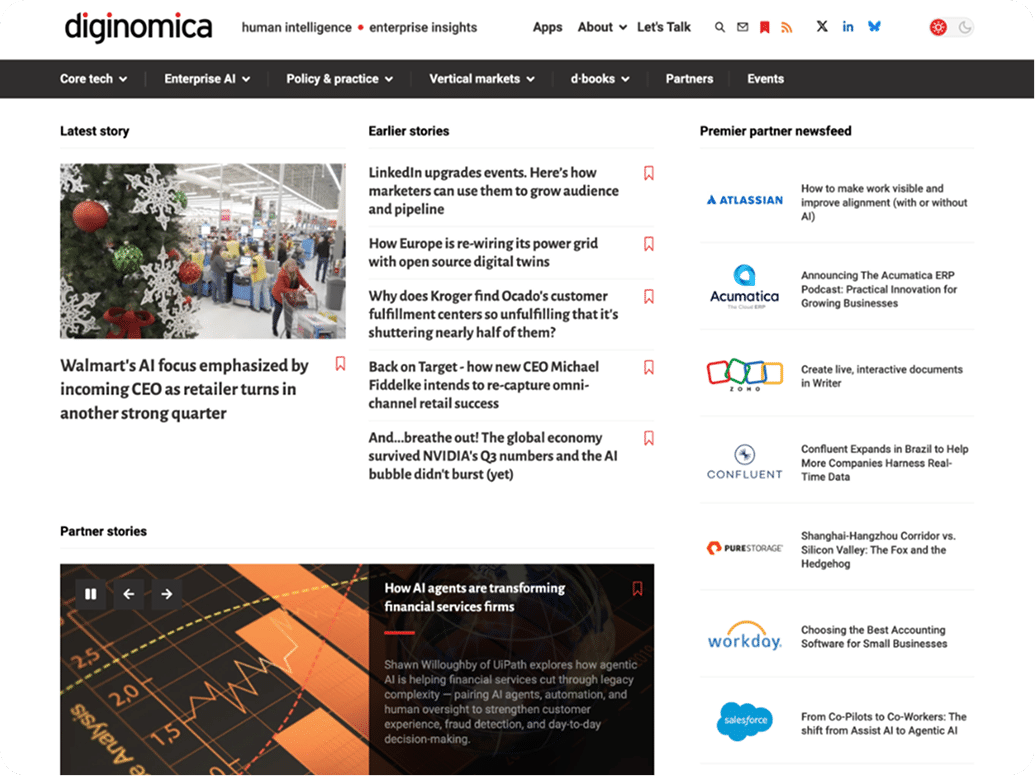Visit the LinkedIn social icon
The width and height of the screenshot is (1035, 776).
click(x=848, y=27)
